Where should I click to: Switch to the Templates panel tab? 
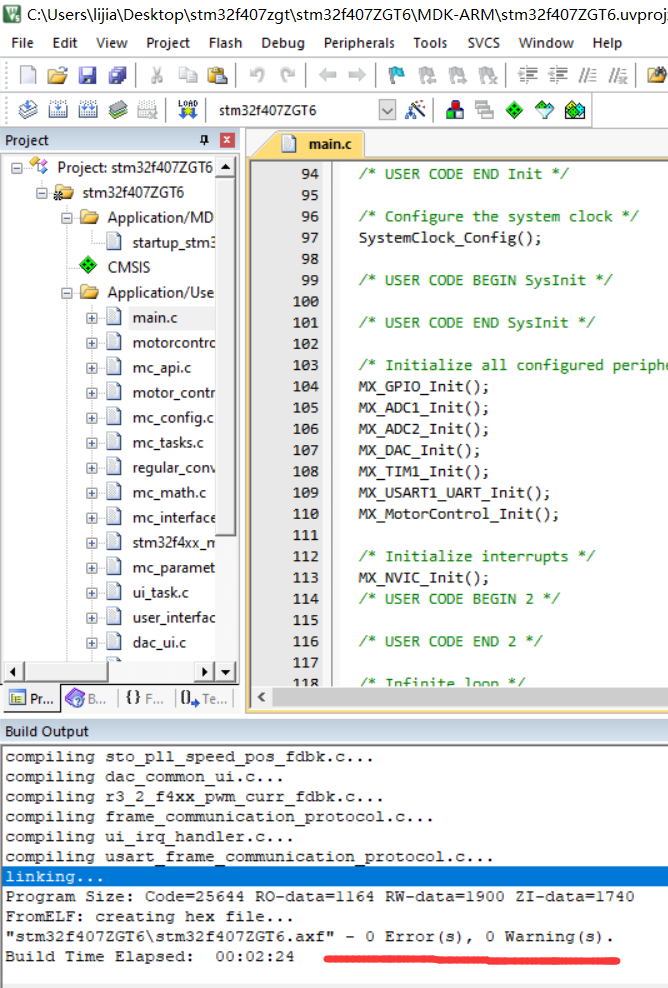pos(204,698)
